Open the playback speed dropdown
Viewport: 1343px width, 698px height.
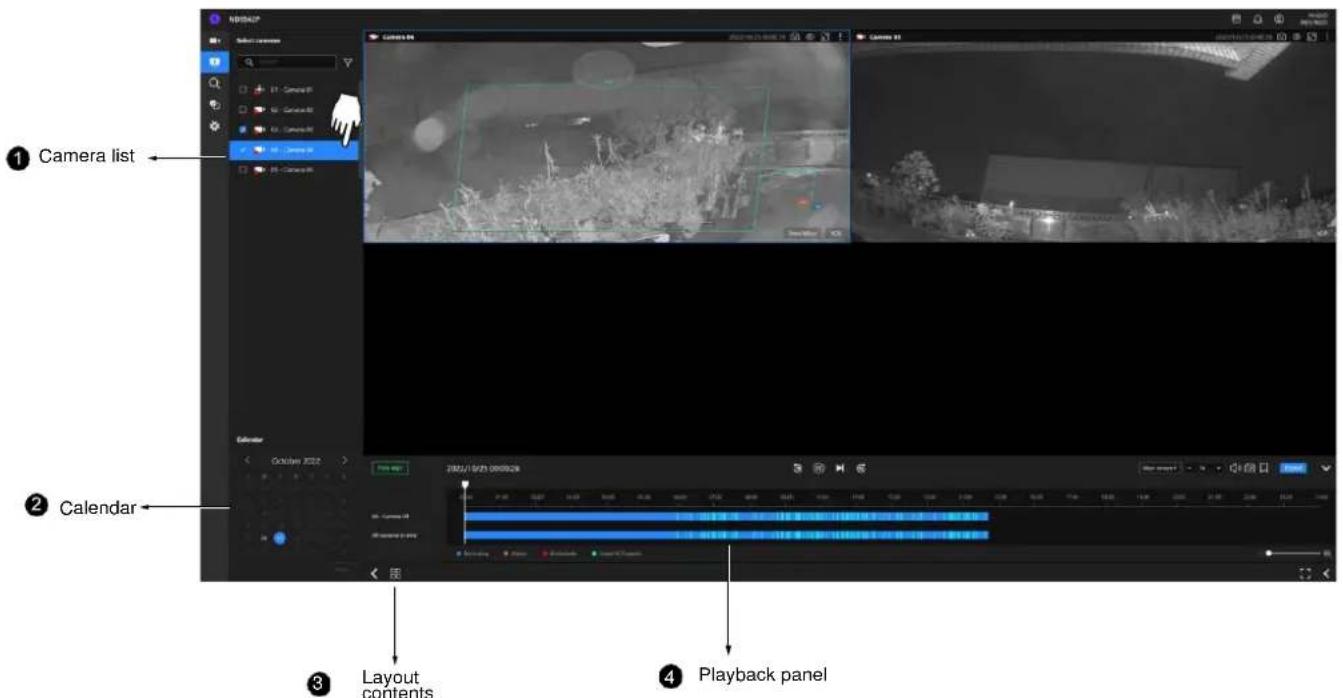point(1204,467)
